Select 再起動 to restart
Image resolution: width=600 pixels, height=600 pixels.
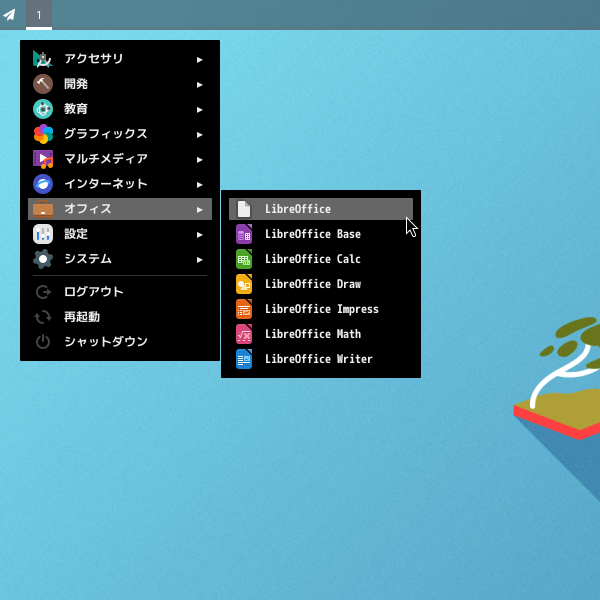81,317
